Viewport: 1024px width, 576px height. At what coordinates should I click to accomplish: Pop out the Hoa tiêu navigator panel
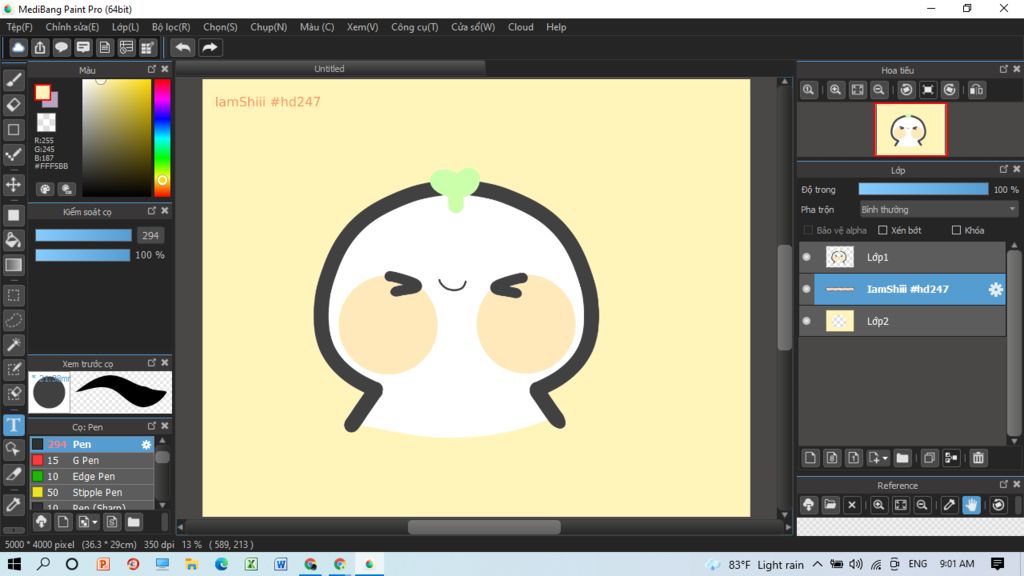tap(1004, 69)
